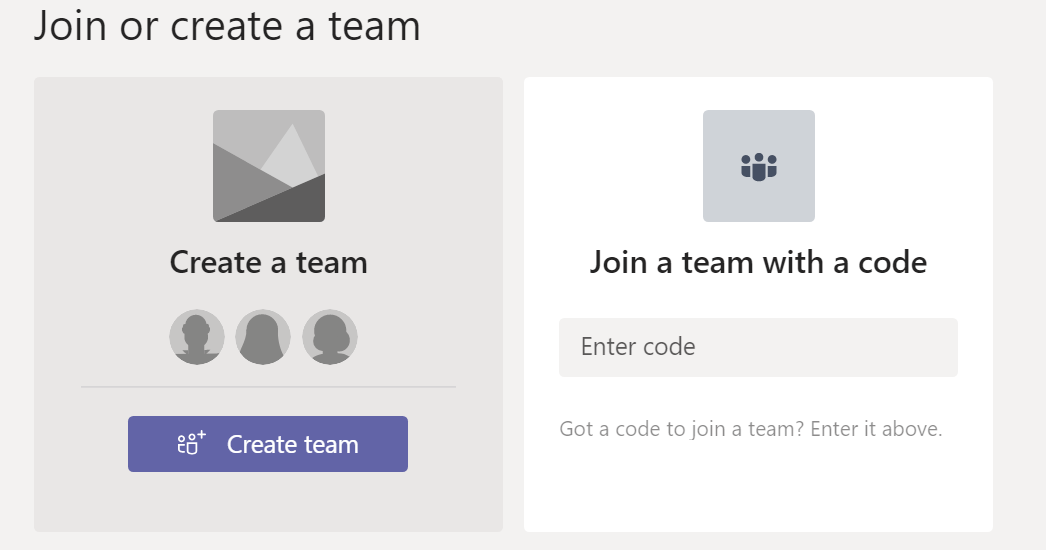1047x550 pixels.
Task: Click the white Join a team card's blank area below hint
Action: tap(758, 487)
